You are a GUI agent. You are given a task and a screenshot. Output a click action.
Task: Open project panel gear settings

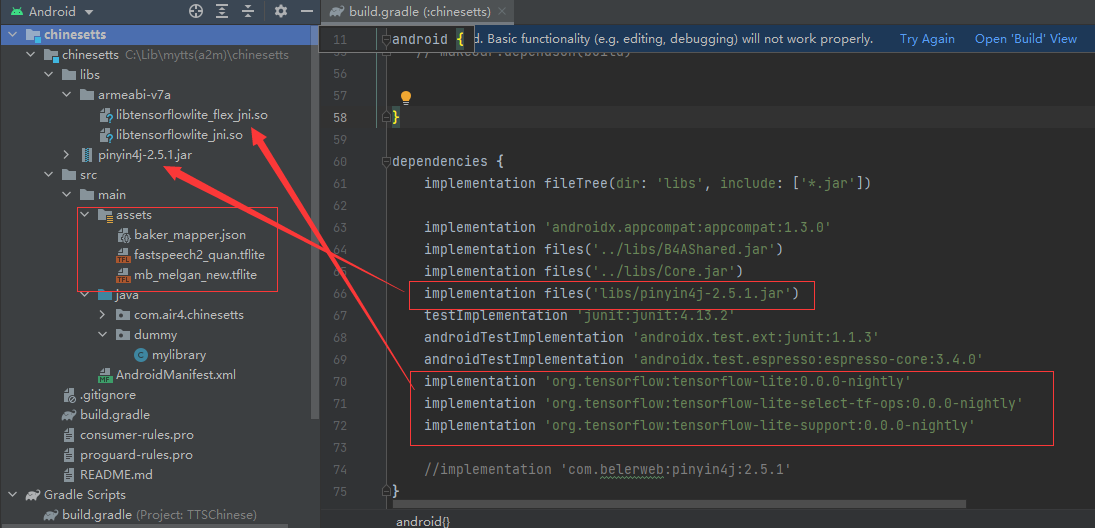pyautogui.click(x=281, y=11)
